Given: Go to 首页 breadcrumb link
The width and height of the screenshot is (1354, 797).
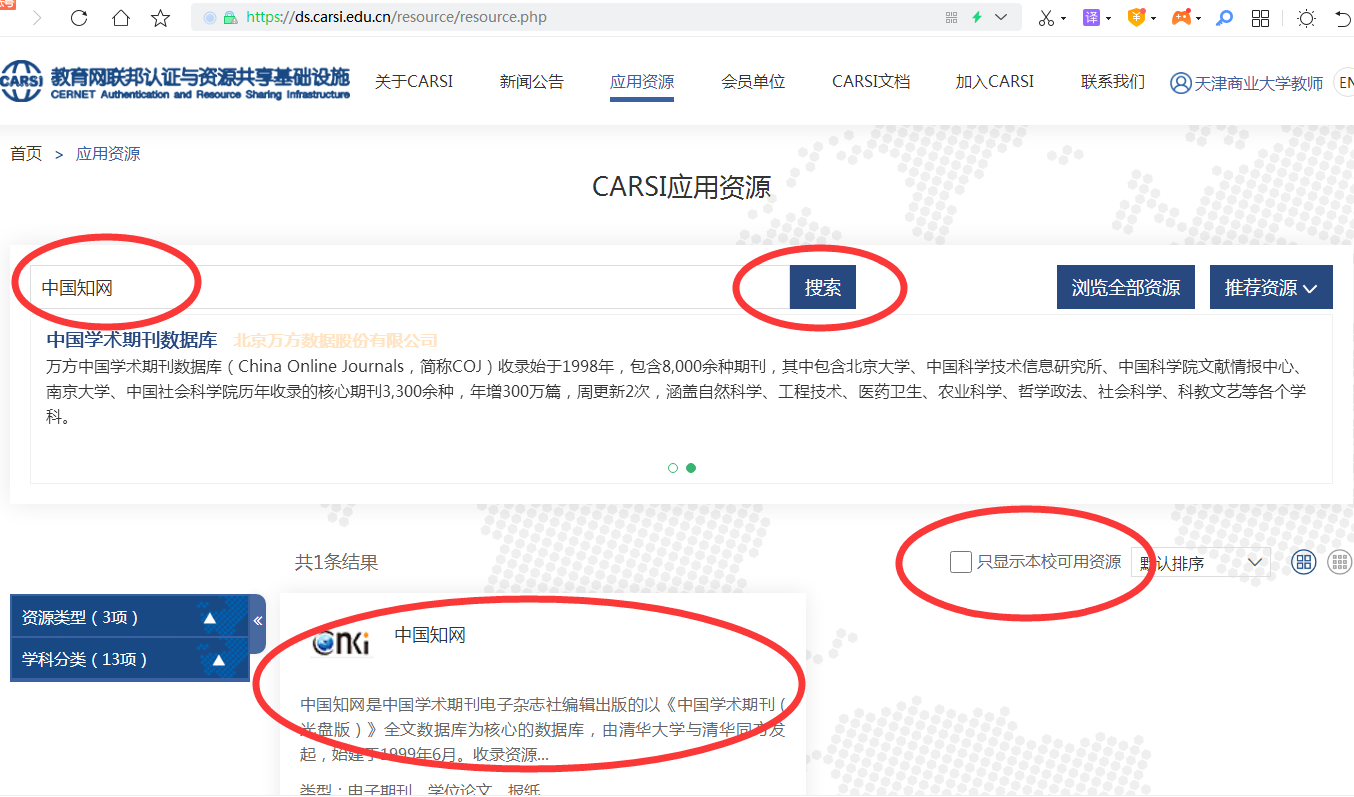Looking at the screenshot, I should click(26, 154).
